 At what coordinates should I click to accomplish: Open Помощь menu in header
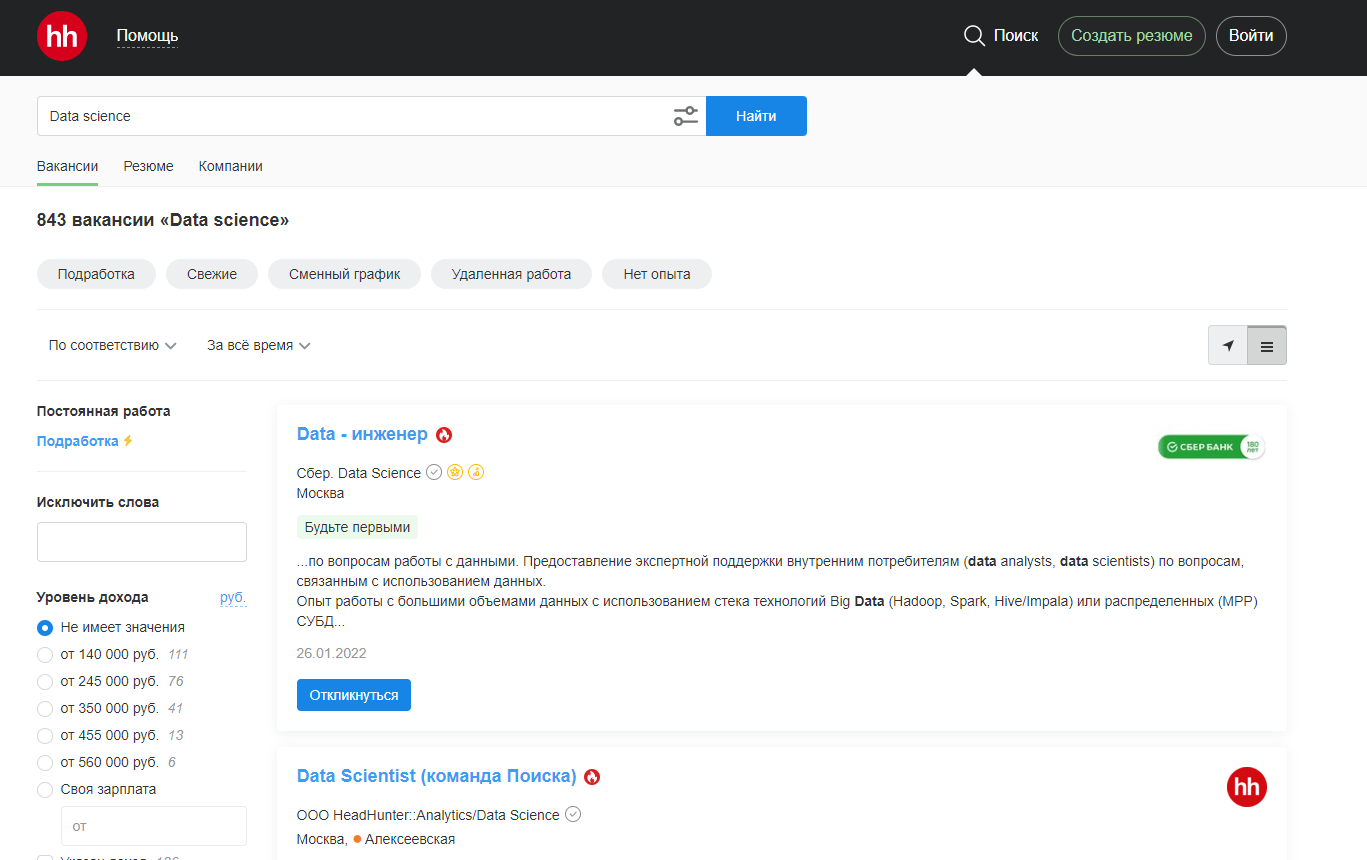(147, 36)
